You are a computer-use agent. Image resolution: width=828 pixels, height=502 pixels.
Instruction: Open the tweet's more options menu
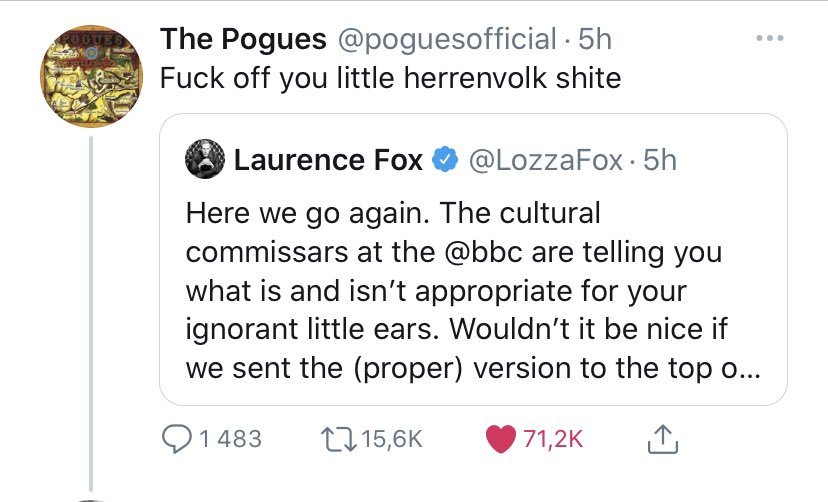770,39
